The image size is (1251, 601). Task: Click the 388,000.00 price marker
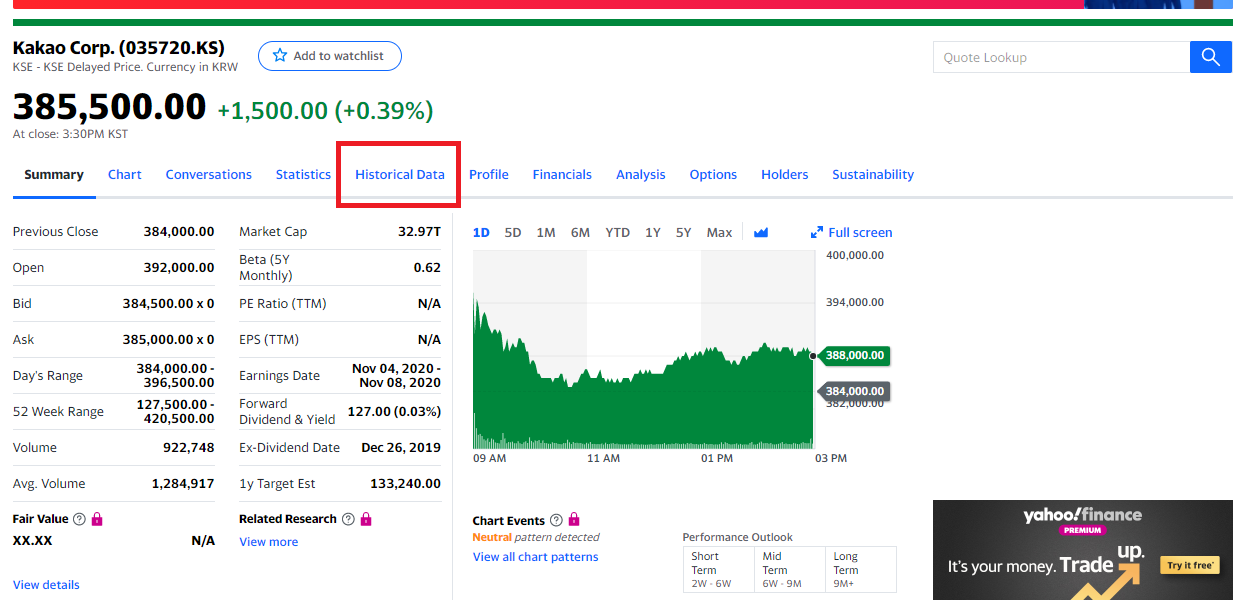click(x=854, y=355)
